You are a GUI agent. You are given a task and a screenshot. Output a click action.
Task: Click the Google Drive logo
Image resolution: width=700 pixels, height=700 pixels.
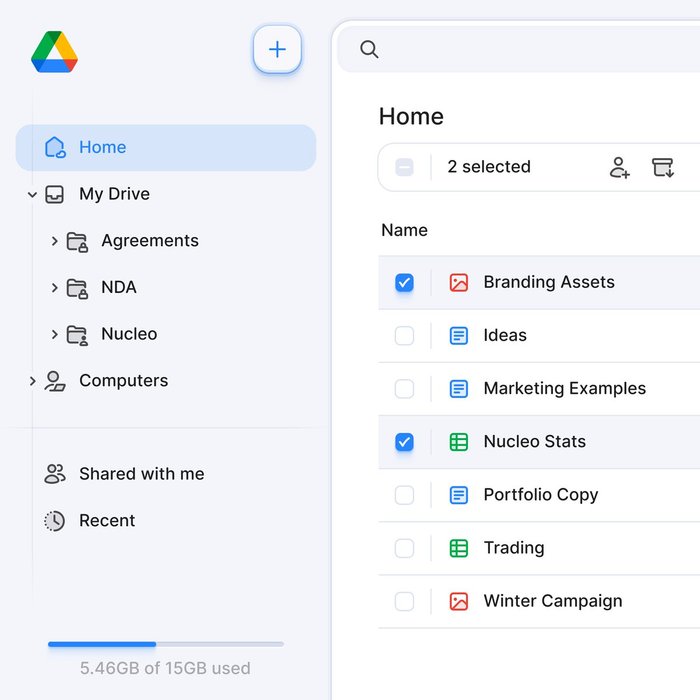pyautogui.click(x=54, y=52)
